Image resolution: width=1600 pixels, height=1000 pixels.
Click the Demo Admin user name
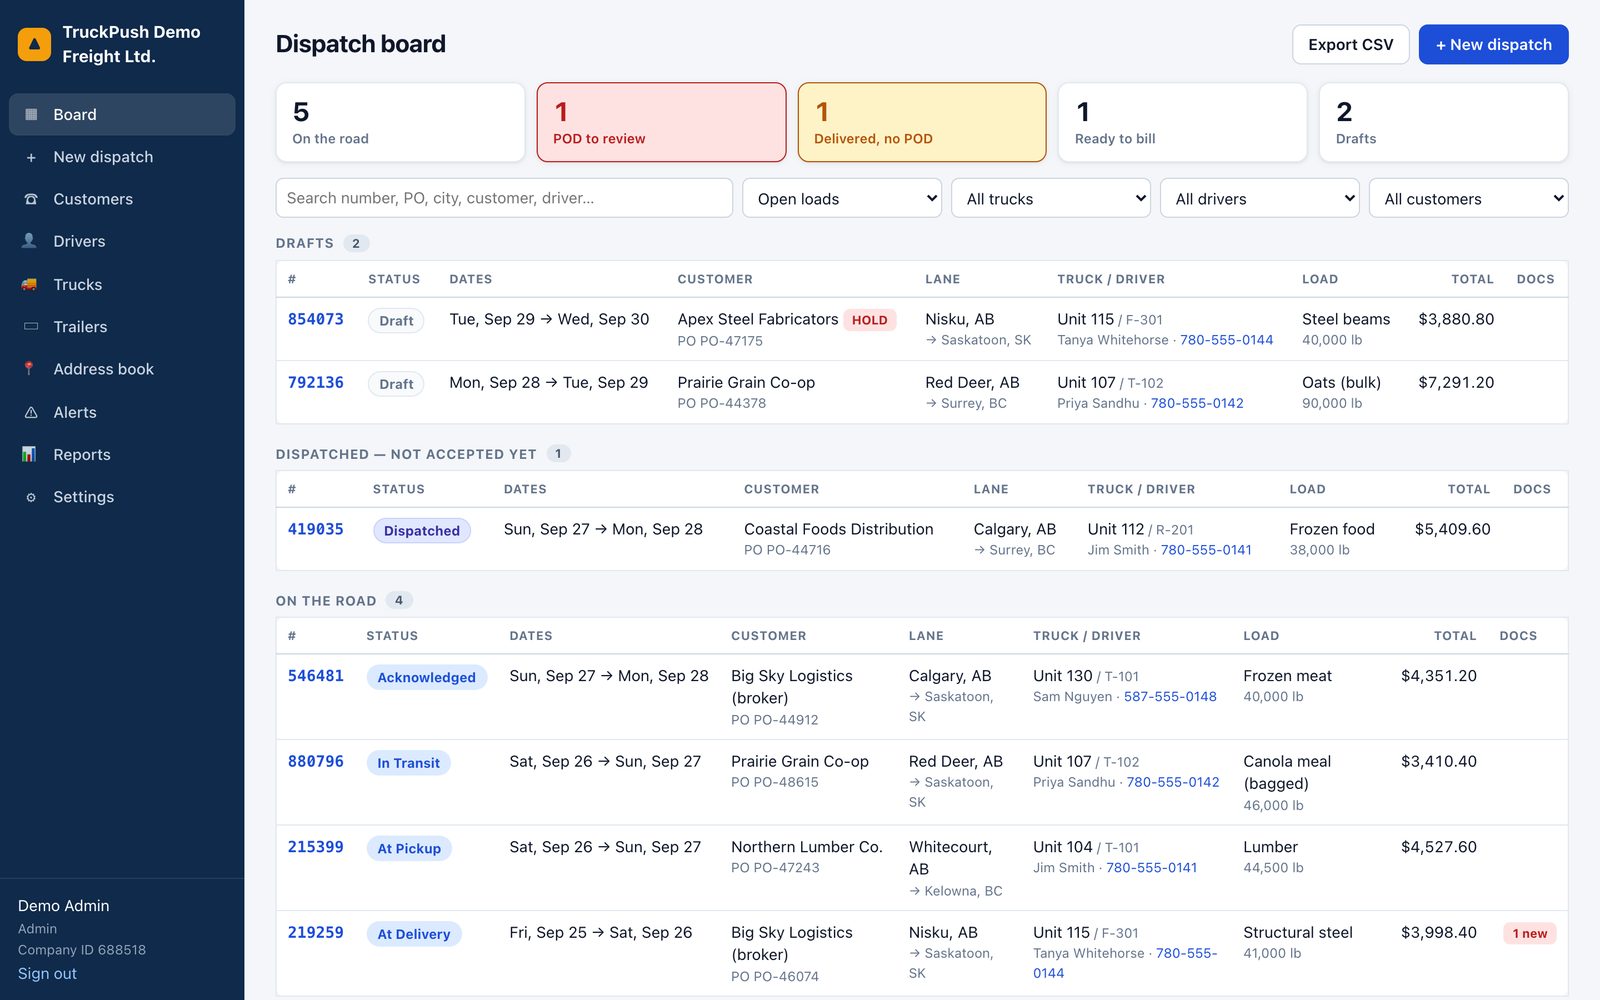tap(64, 906)
